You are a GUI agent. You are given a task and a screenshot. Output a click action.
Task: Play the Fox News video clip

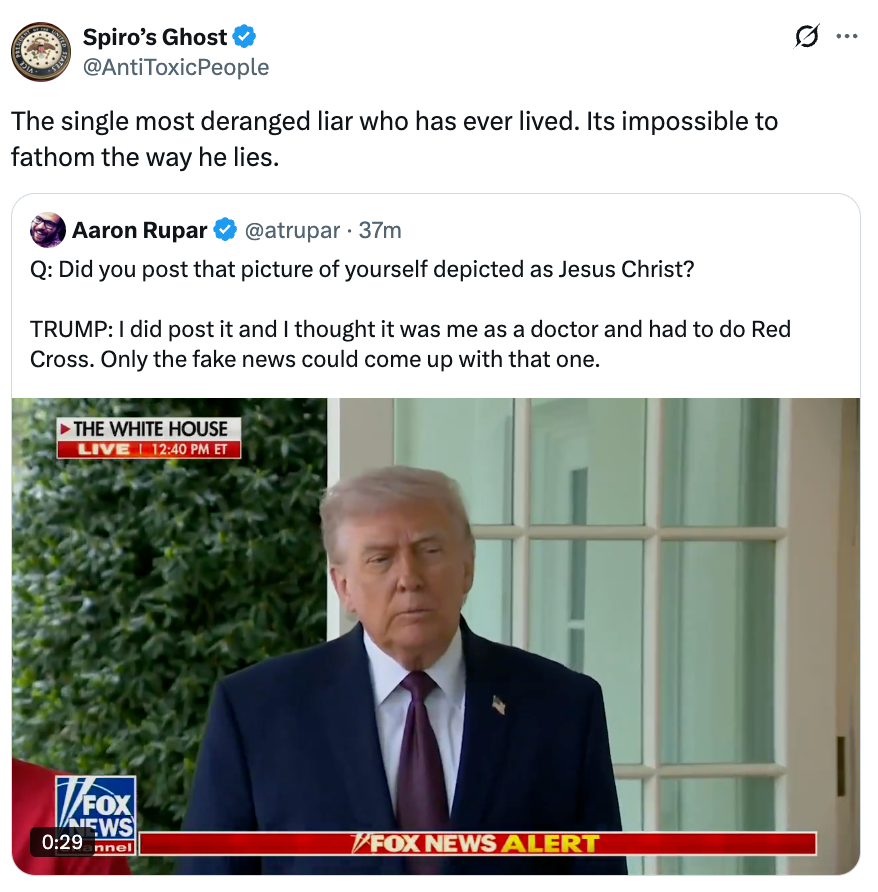tap(436, 636)
